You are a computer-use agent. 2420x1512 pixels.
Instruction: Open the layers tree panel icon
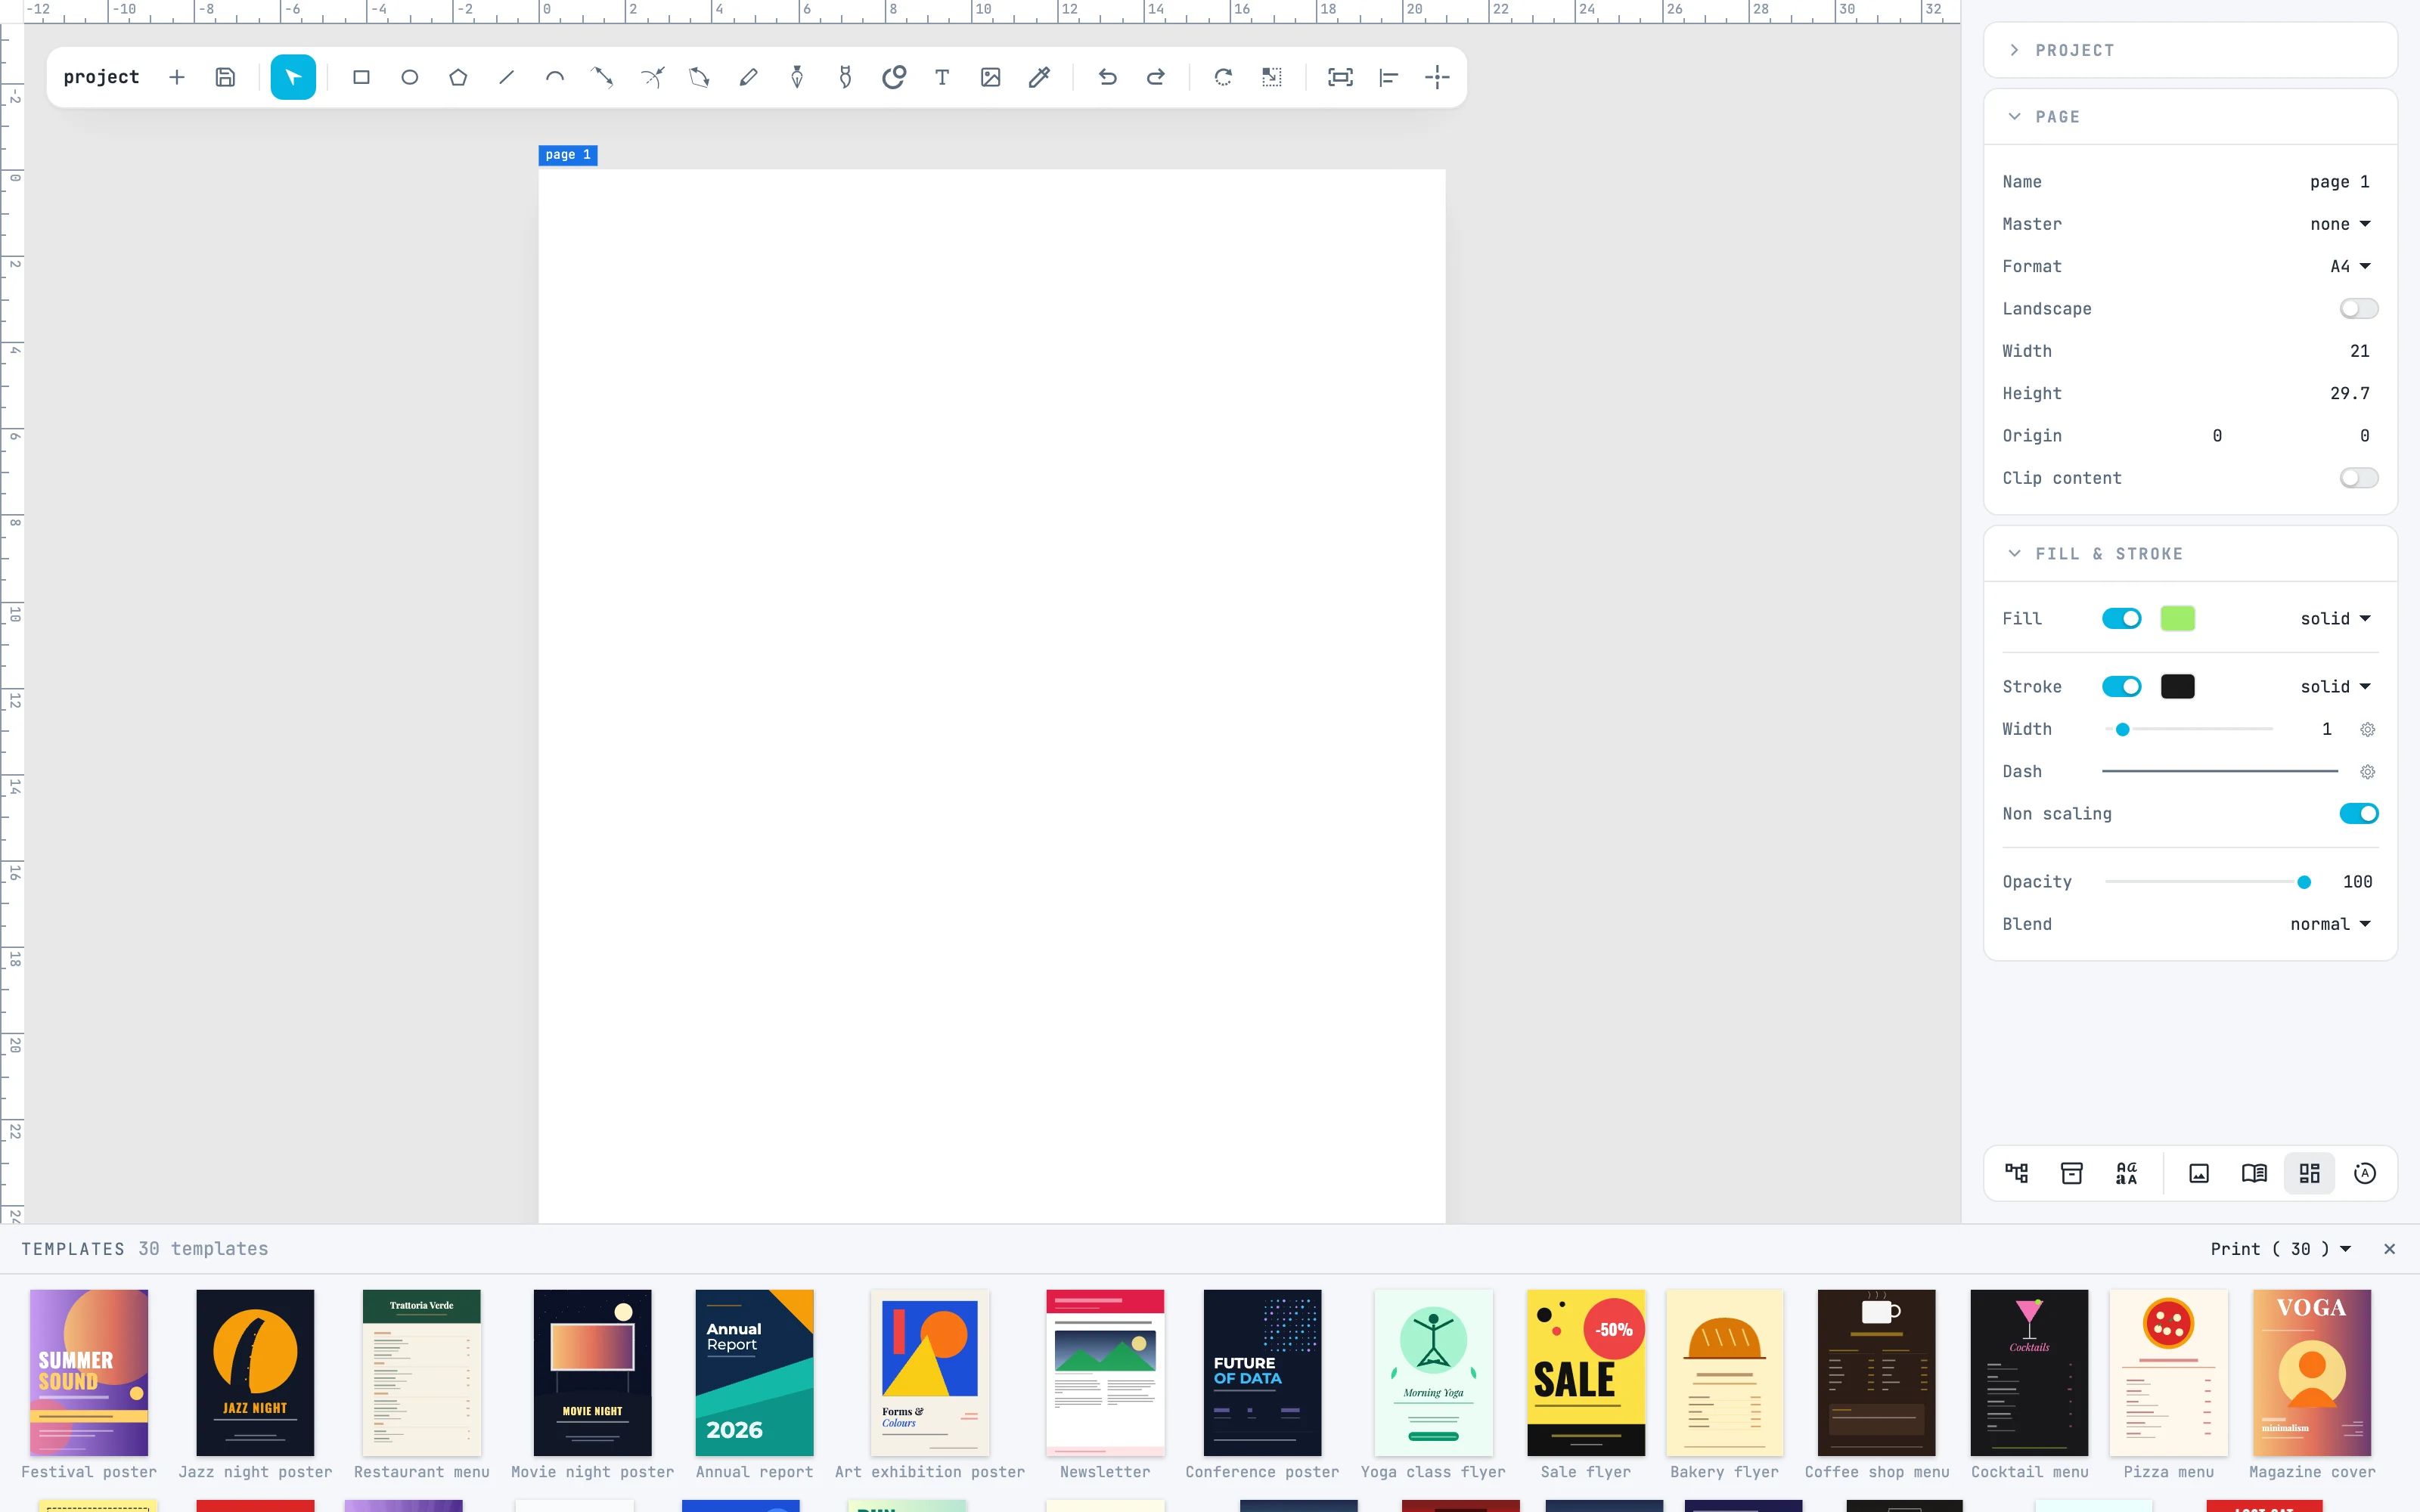pos(2016,1173)
